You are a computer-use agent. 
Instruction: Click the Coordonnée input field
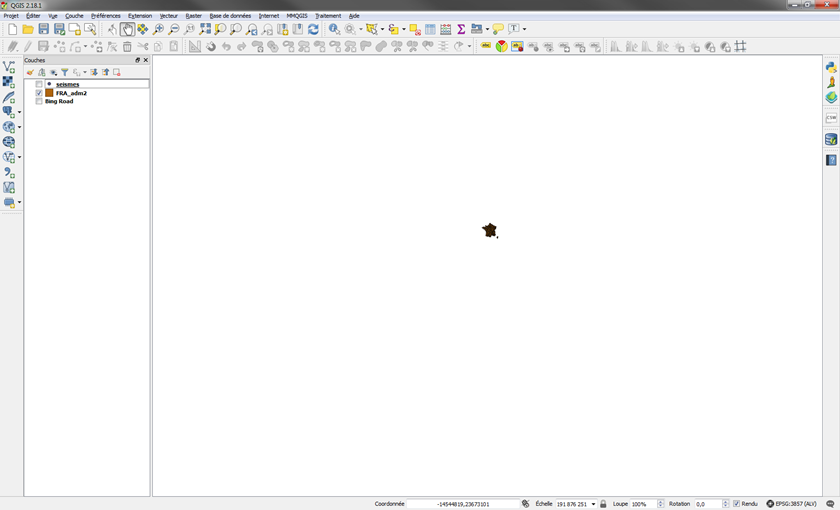tap(463, 504)
